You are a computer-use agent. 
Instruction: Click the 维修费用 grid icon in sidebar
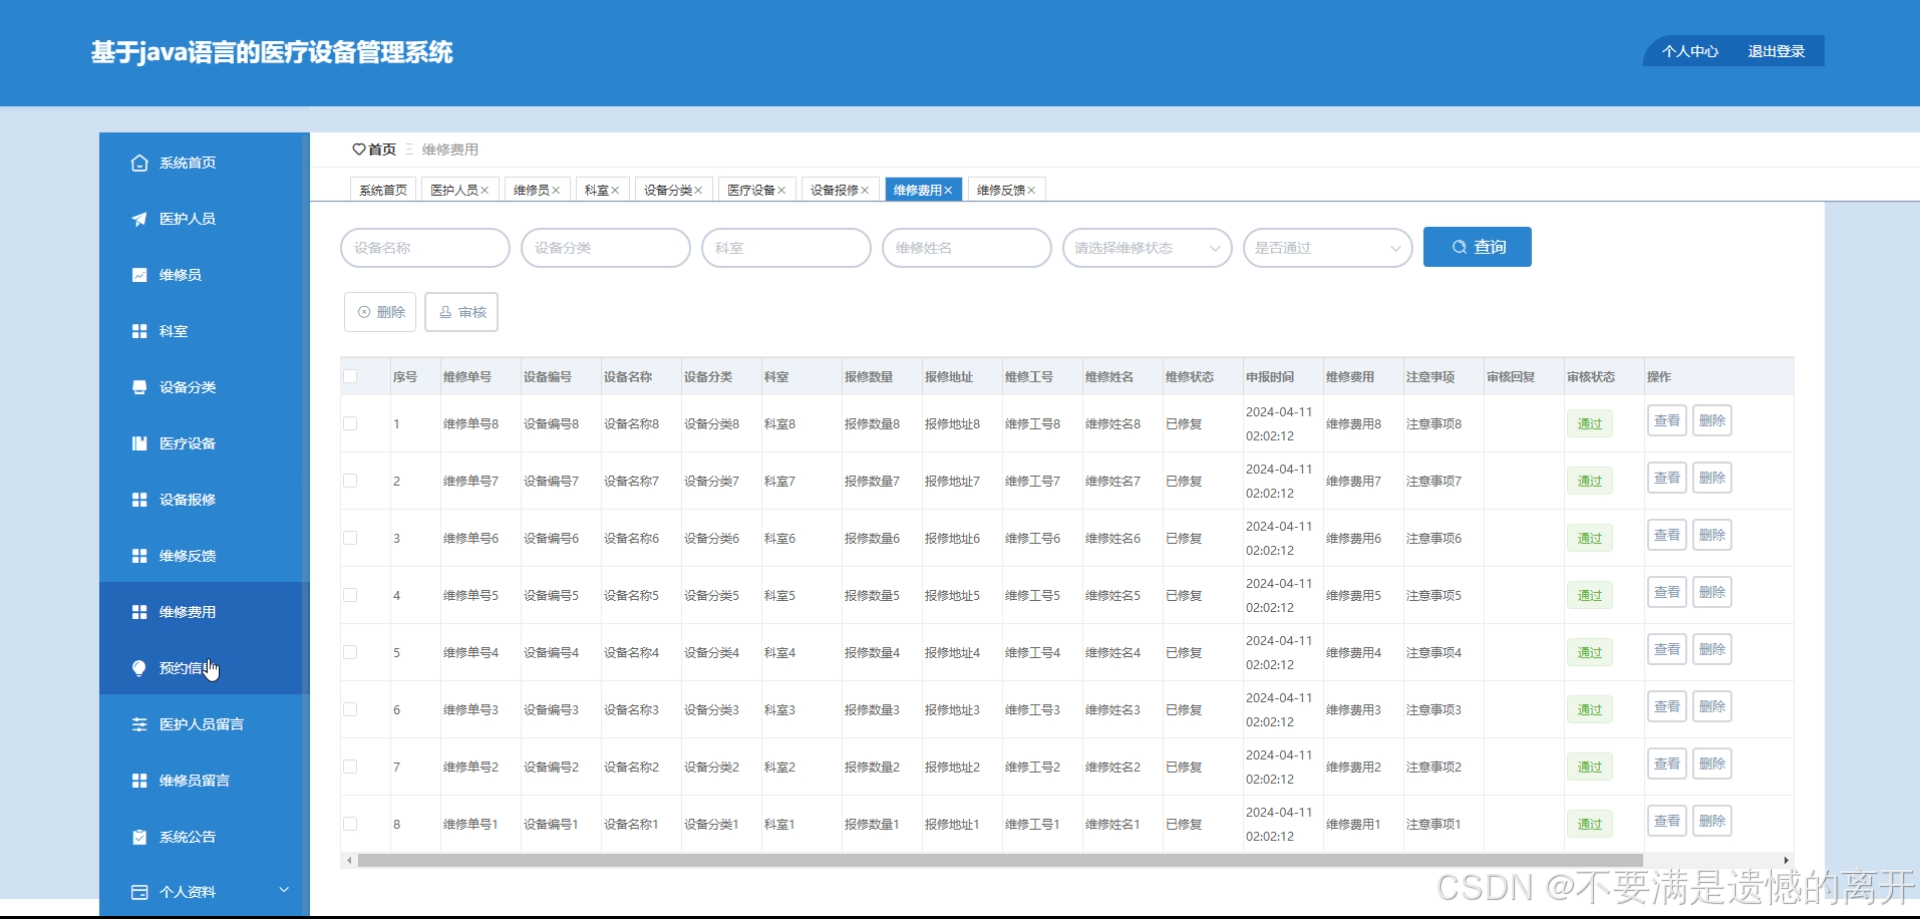(x=139, y=612)
